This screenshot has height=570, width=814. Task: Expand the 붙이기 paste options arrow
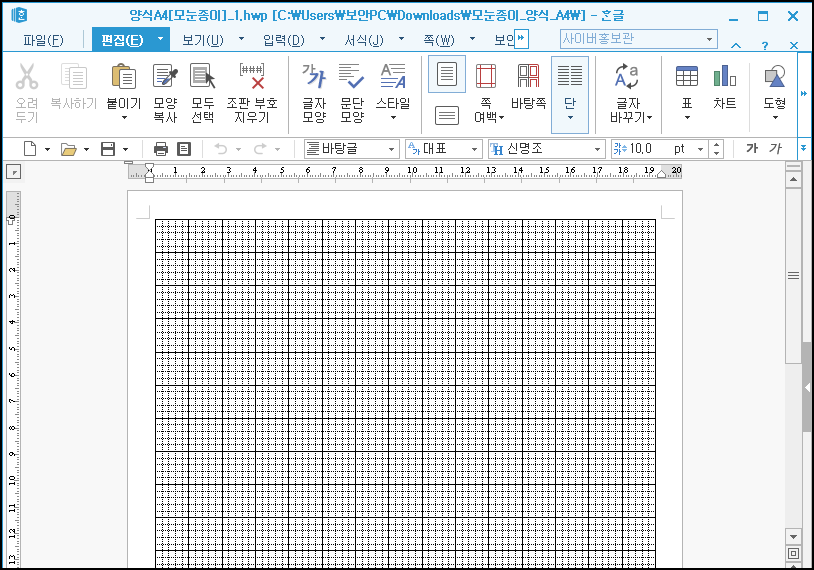124,118
